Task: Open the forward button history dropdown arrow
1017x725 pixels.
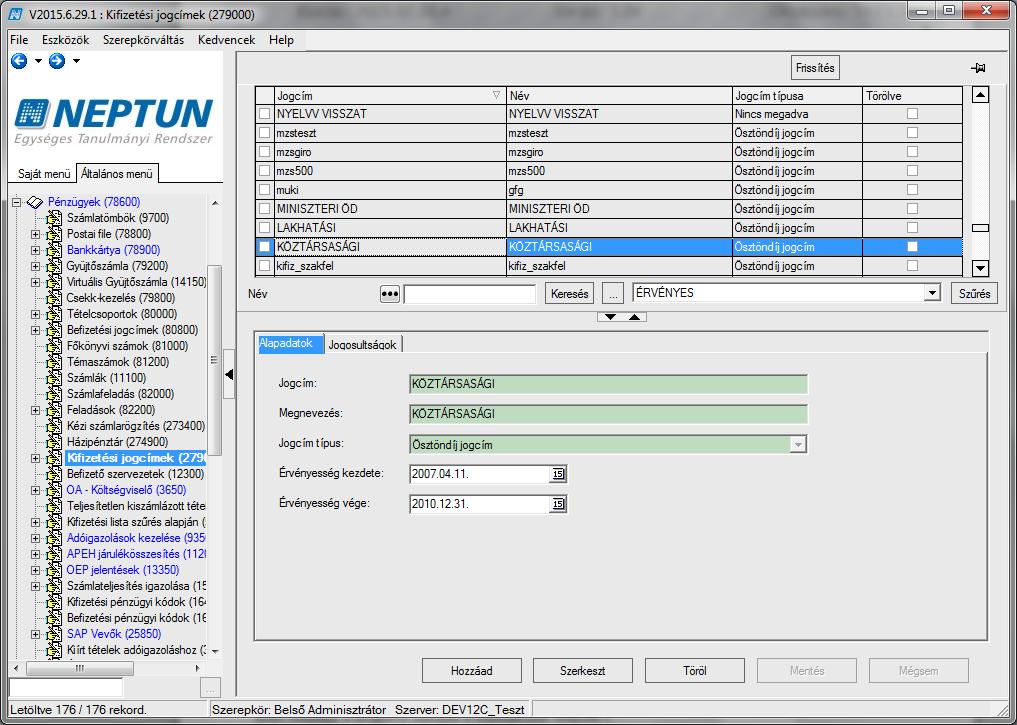Action: pyautogui.click(x=77, y=61)
